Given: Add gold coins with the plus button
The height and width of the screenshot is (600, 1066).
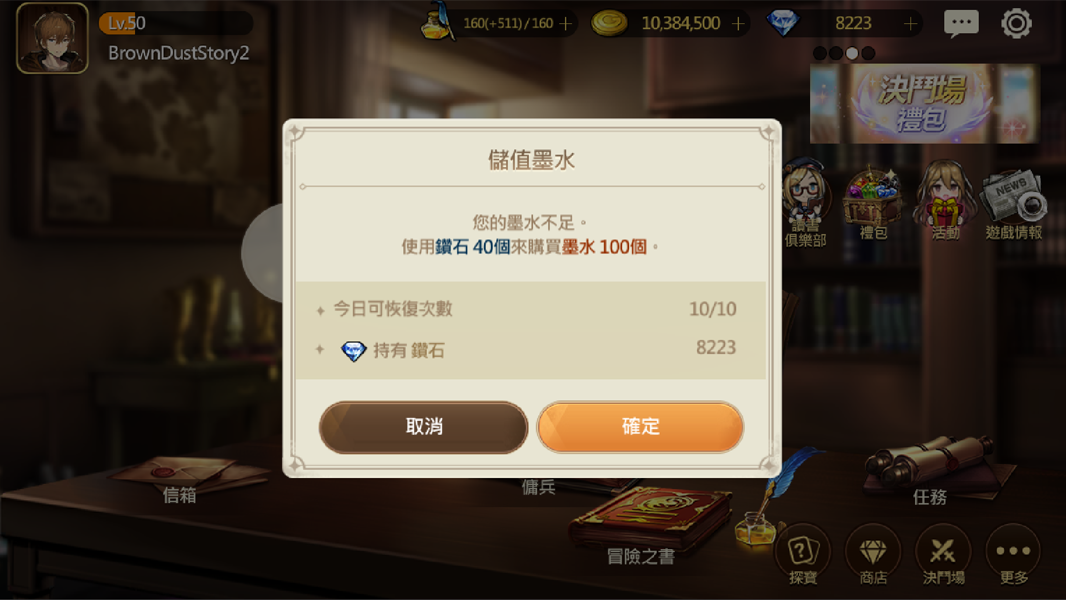Looking at the screenshot, I should 738,24.
